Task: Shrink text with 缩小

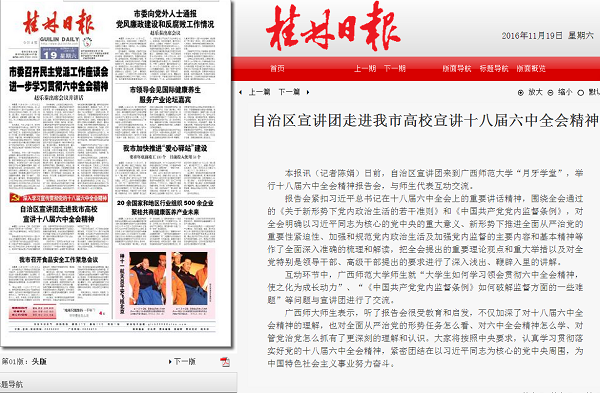Action: coord(565,92)
